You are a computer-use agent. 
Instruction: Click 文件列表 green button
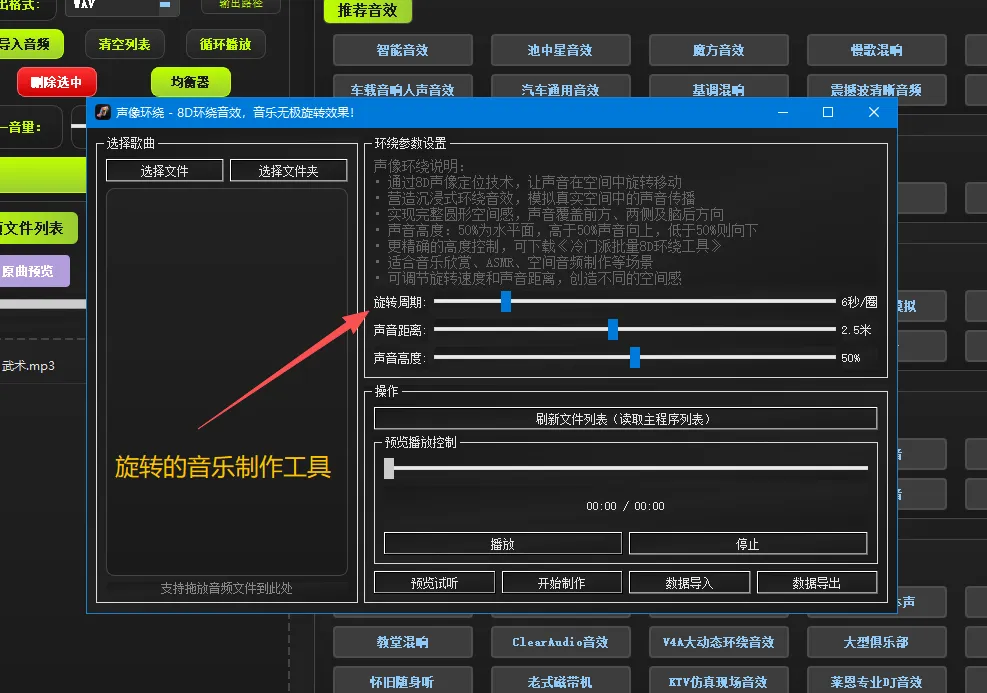click(36, 228)
